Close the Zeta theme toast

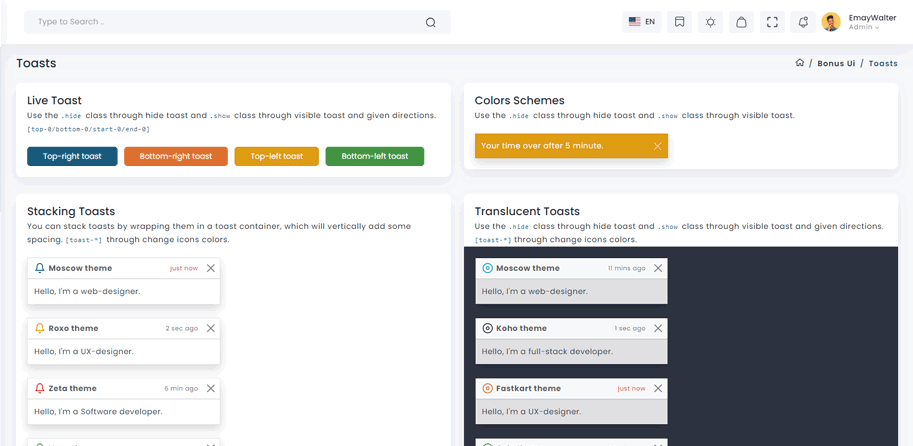tap(210, 388)
